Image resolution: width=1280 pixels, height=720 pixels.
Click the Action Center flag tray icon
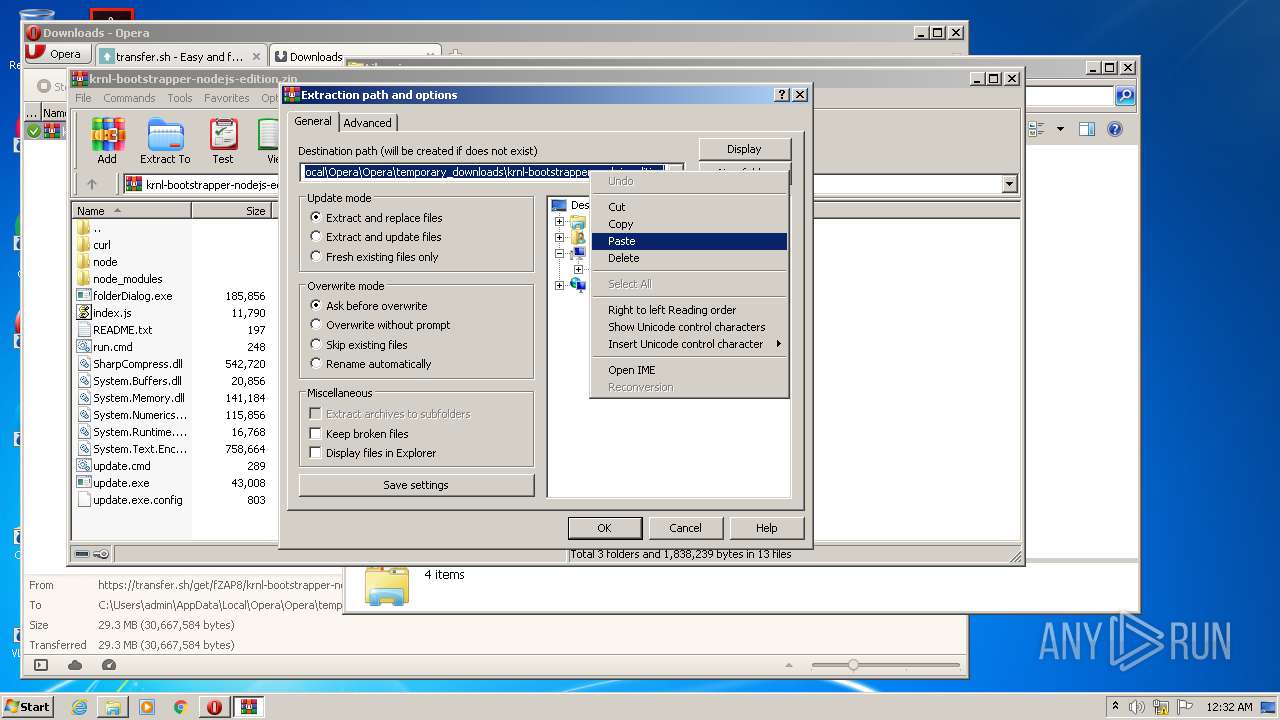coord(1183,706)
